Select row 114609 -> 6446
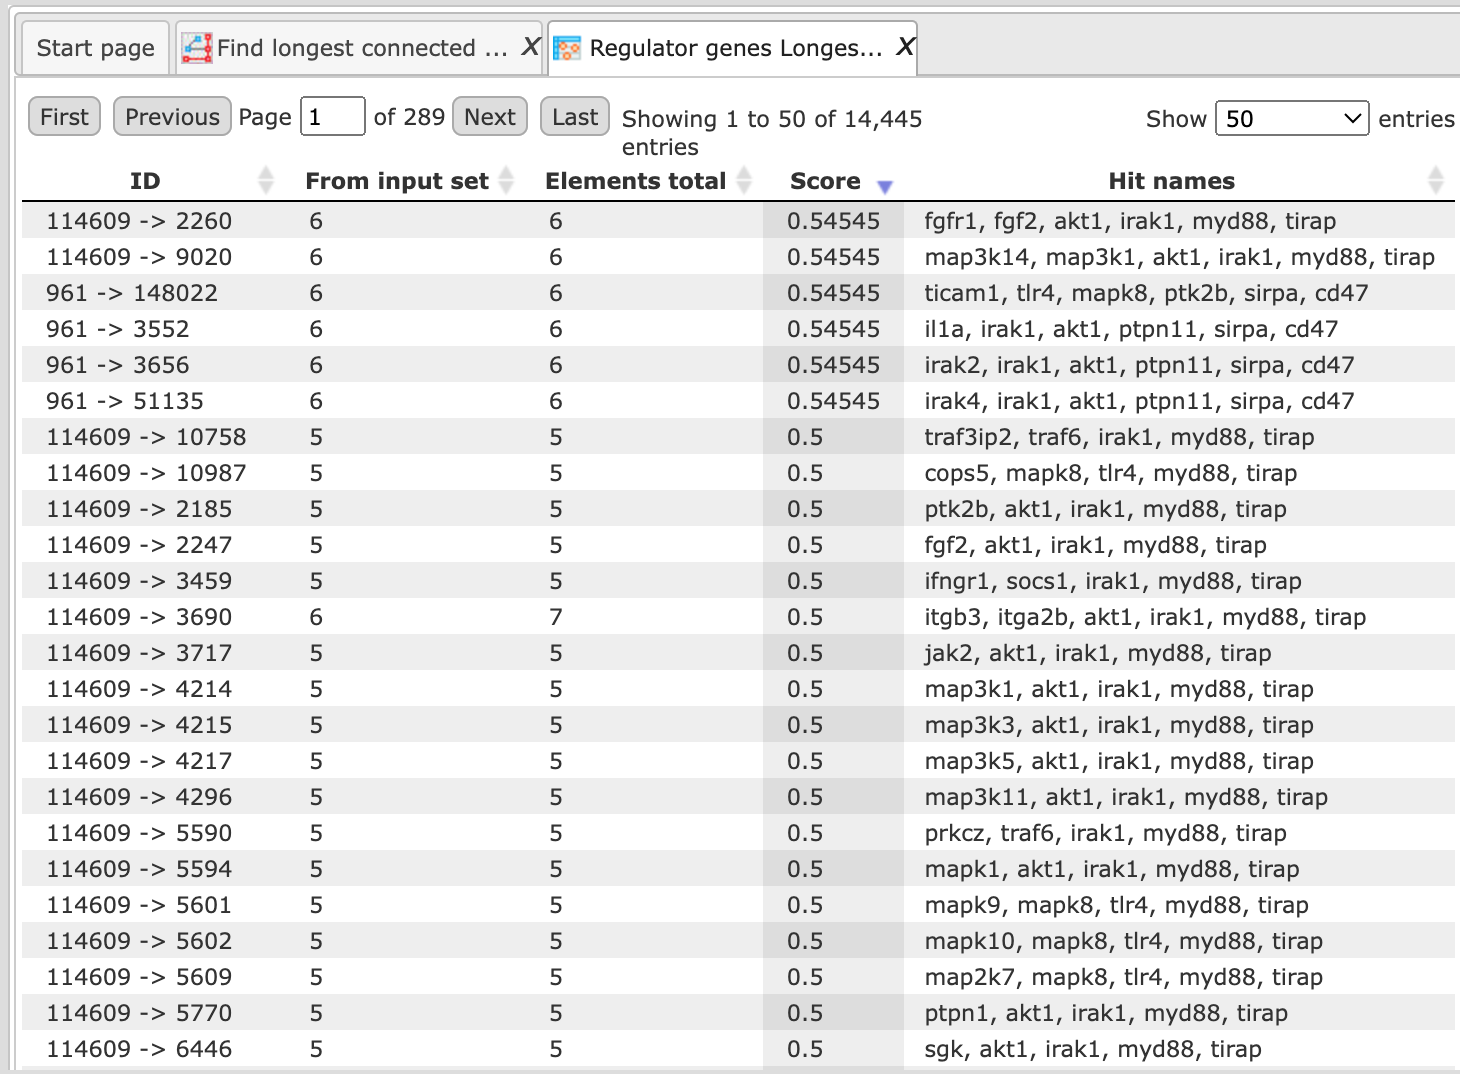Viewport: 1460px width, 1074px height. pos(738,1049)
